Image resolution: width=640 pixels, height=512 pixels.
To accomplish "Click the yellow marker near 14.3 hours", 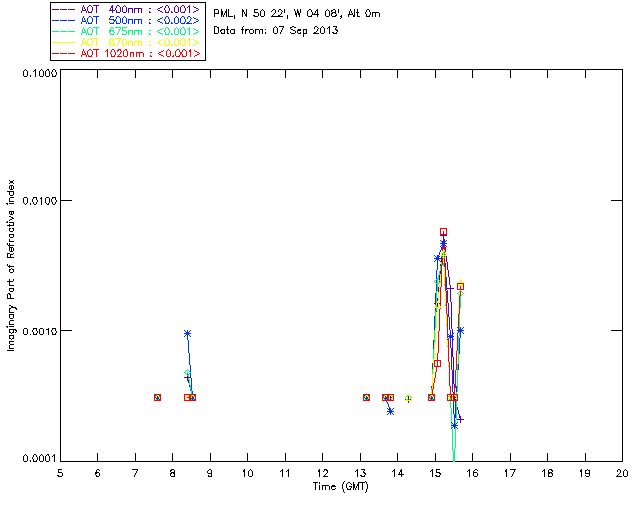I will point(408,398).
